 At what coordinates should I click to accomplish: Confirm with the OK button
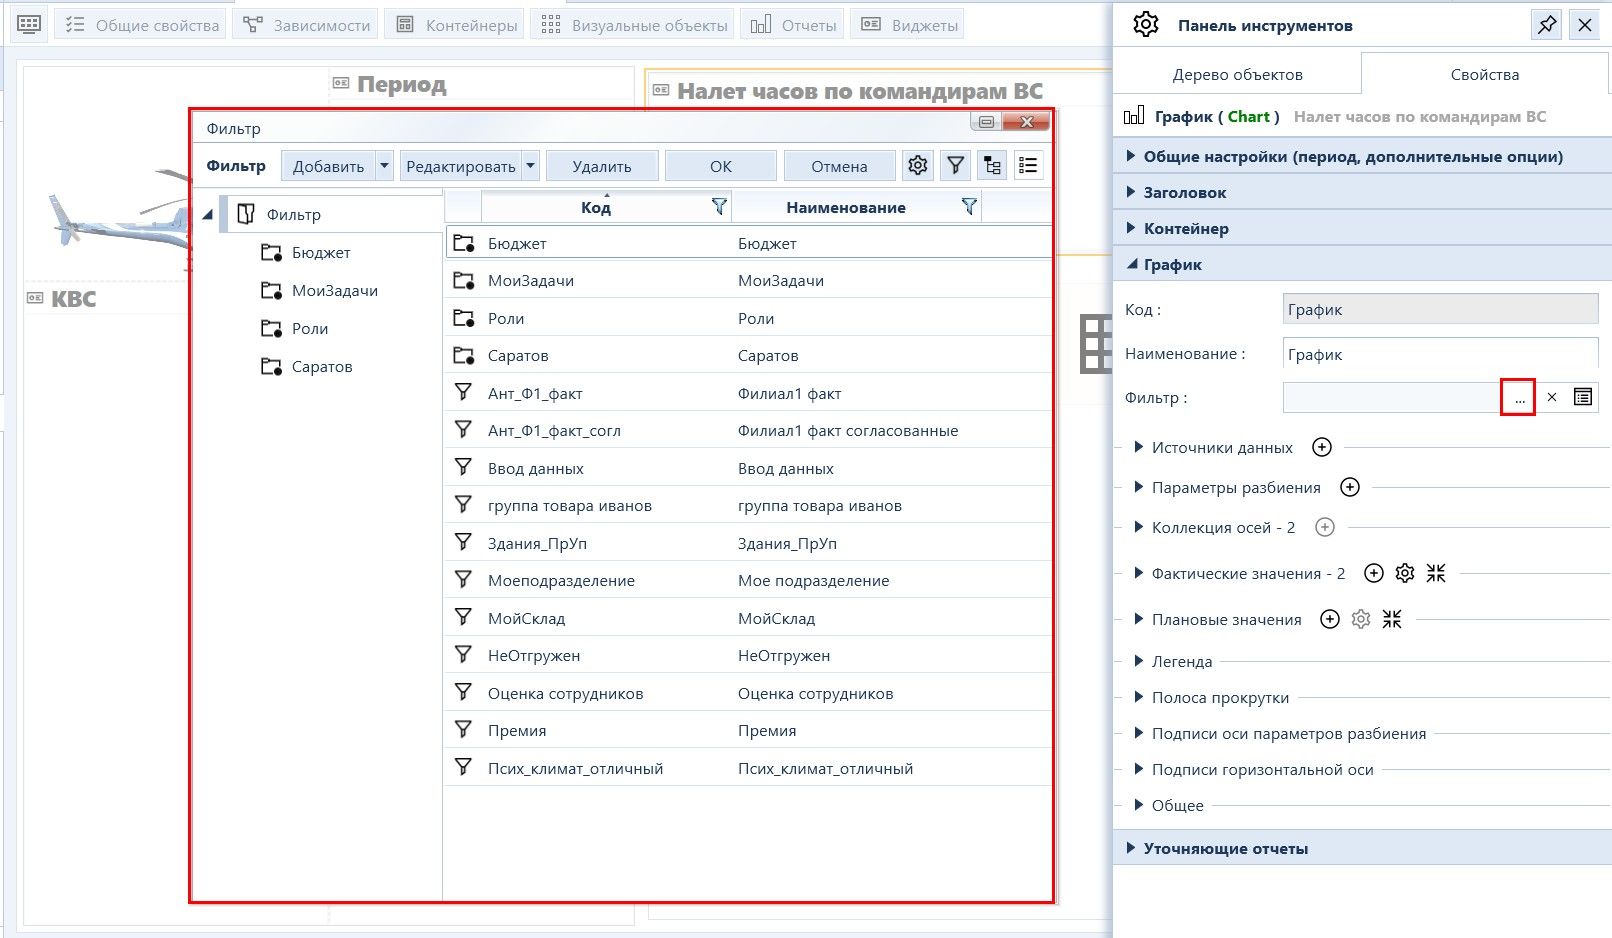[x=721, y=166]
